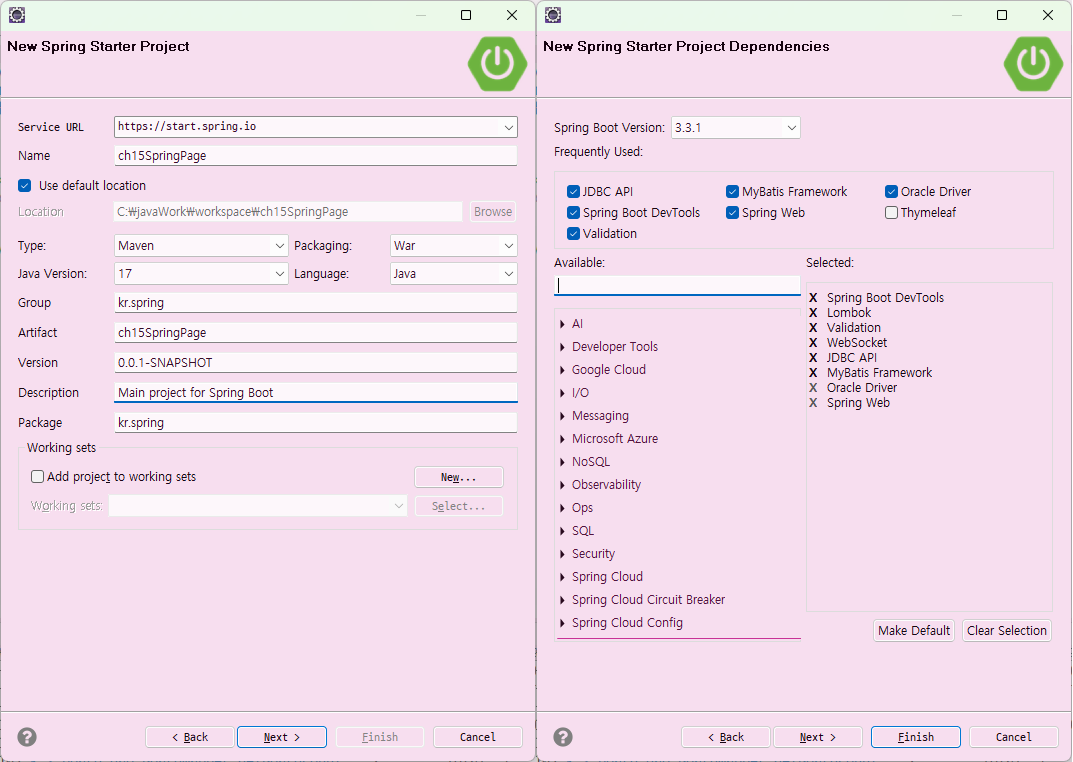Uncheck Validation in Frequently Used

573,234
